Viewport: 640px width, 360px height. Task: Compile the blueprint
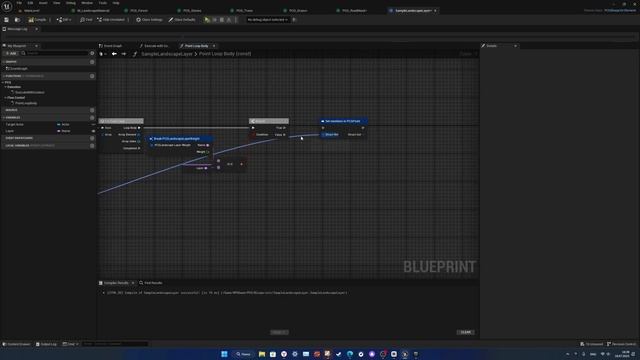38,20
